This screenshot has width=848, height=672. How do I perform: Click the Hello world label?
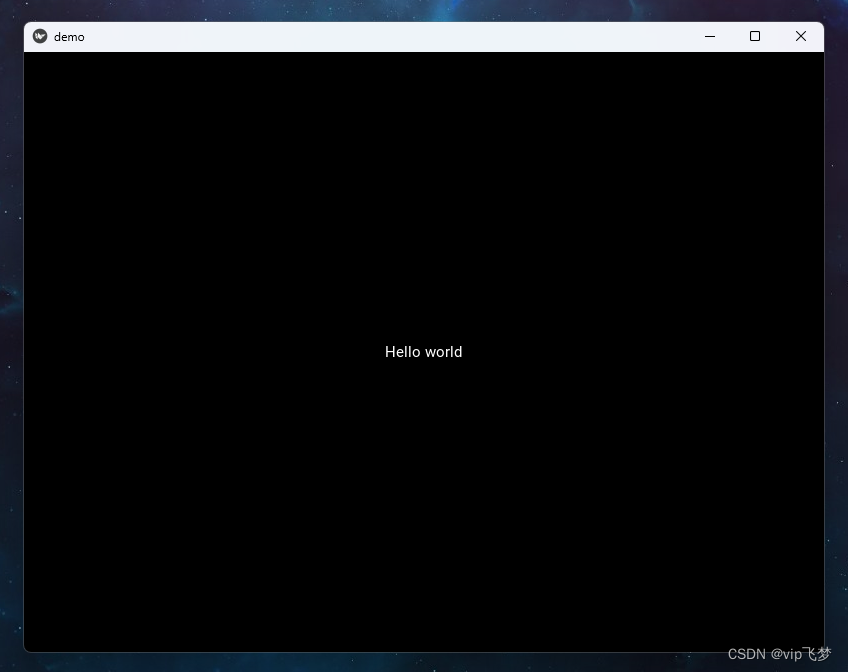(423, 352)
